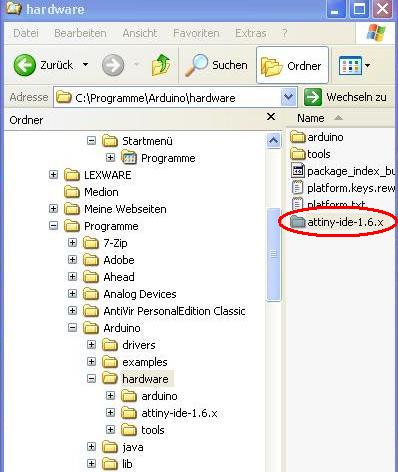The height and width of the screenshot is (472, 398).
Task: Collapse the Arduino tree node
Action: (72, 328)
